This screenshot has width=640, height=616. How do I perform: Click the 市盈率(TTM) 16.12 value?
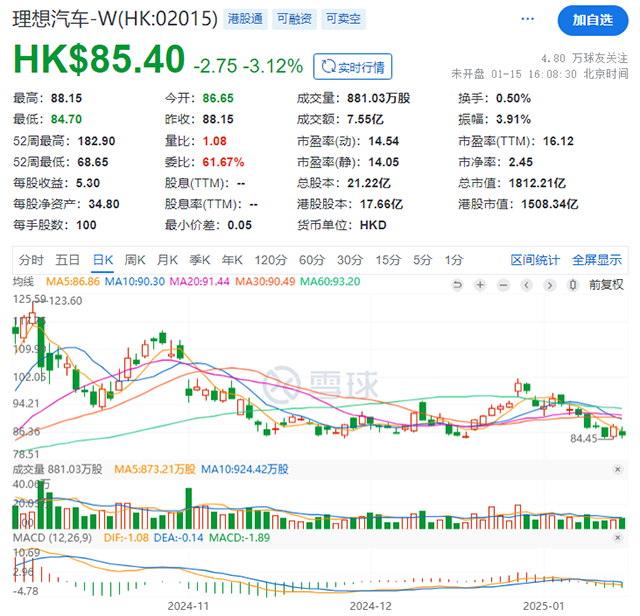tap(558, 141)
